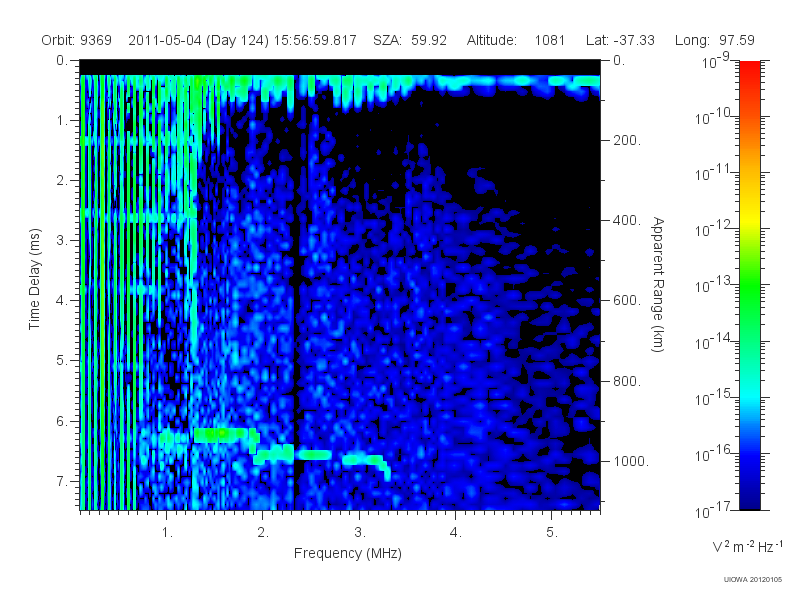Image resolution: width=800 pixels, height=600 pixels.
Task: Click the curved echo end near 3.2 MHz
Action: (384, 467)
